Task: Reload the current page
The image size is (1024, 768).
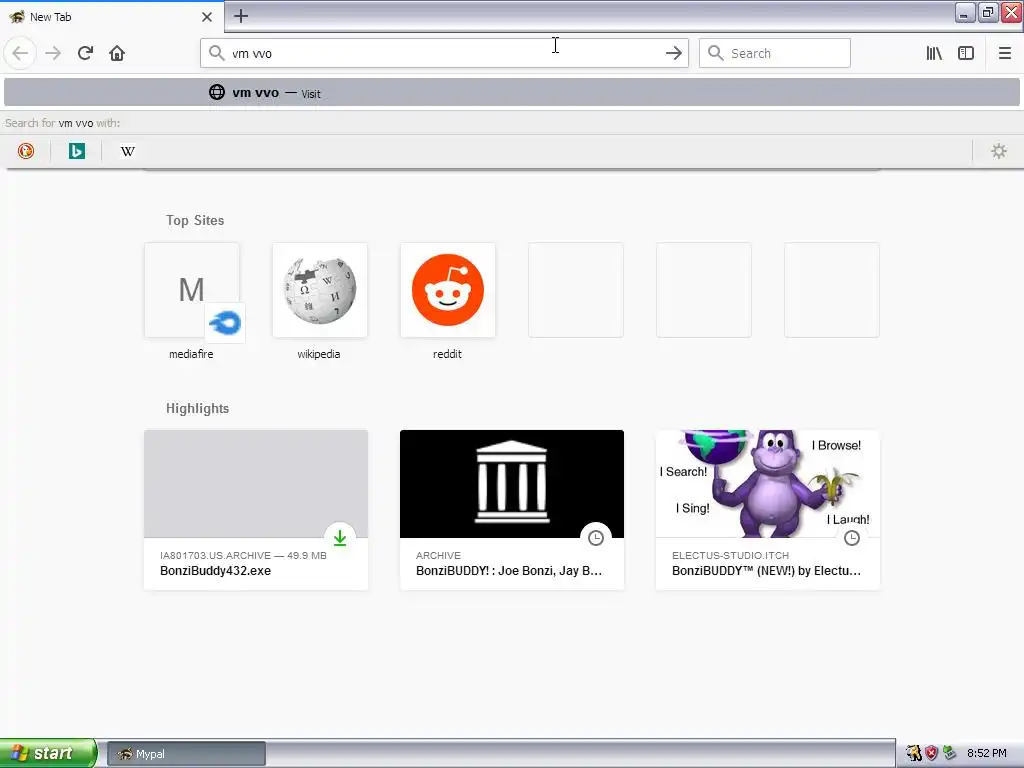Action: 86,53
